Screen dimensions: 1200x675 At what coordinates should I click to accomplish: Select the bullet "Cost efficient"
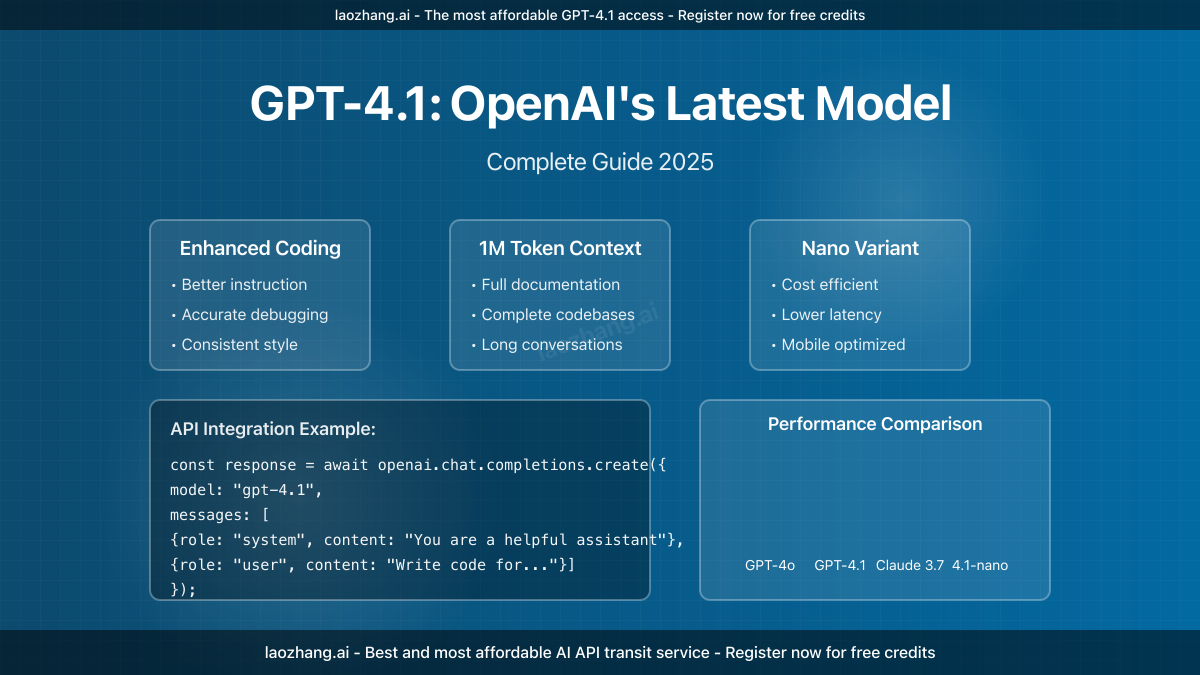(x=824, y=285)
